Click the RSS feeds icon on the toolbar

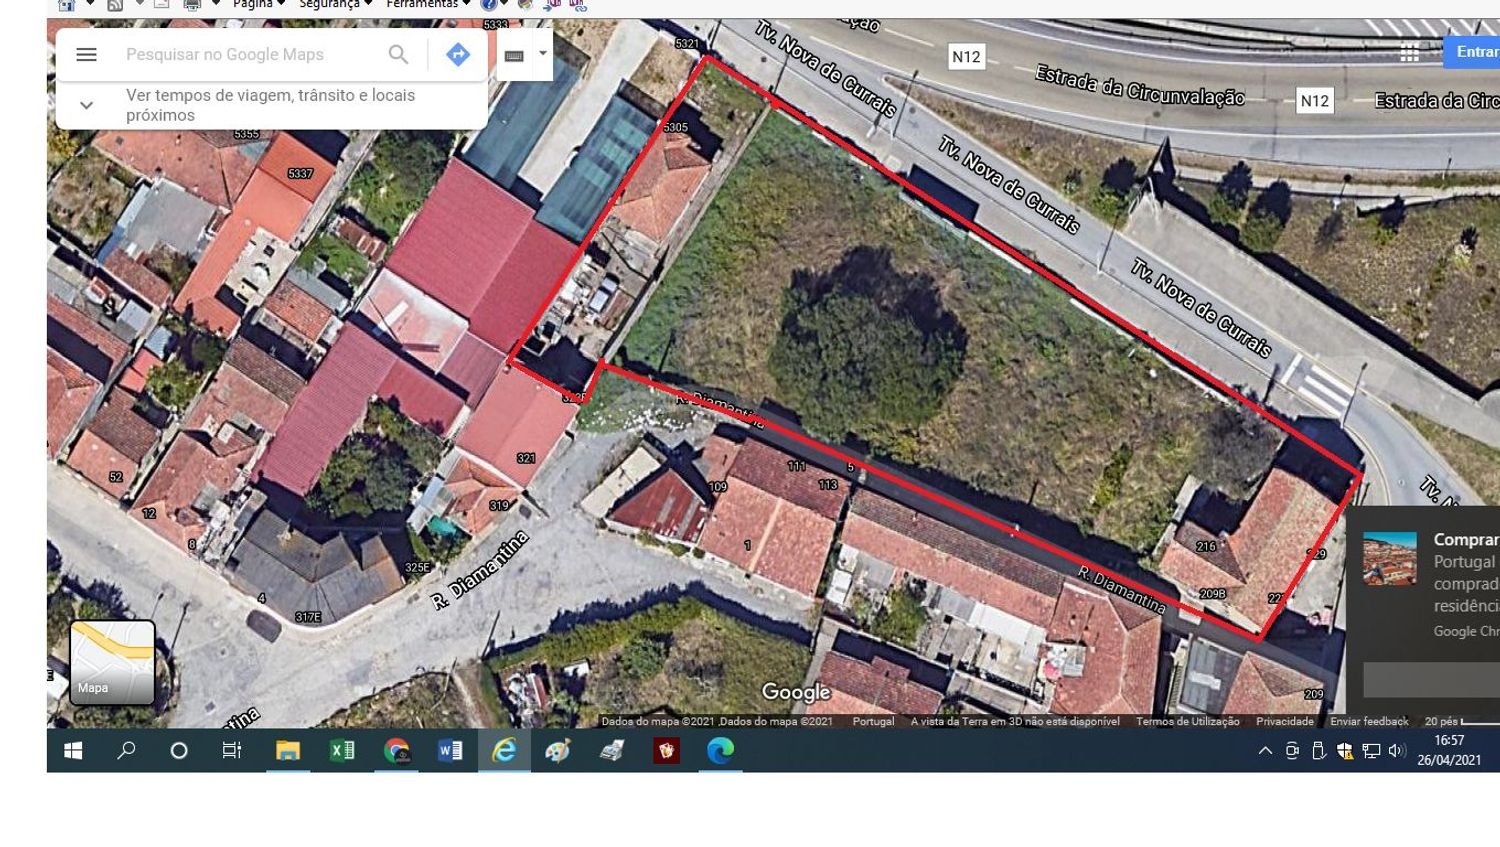pyautogui.click(x=115, y=4)
